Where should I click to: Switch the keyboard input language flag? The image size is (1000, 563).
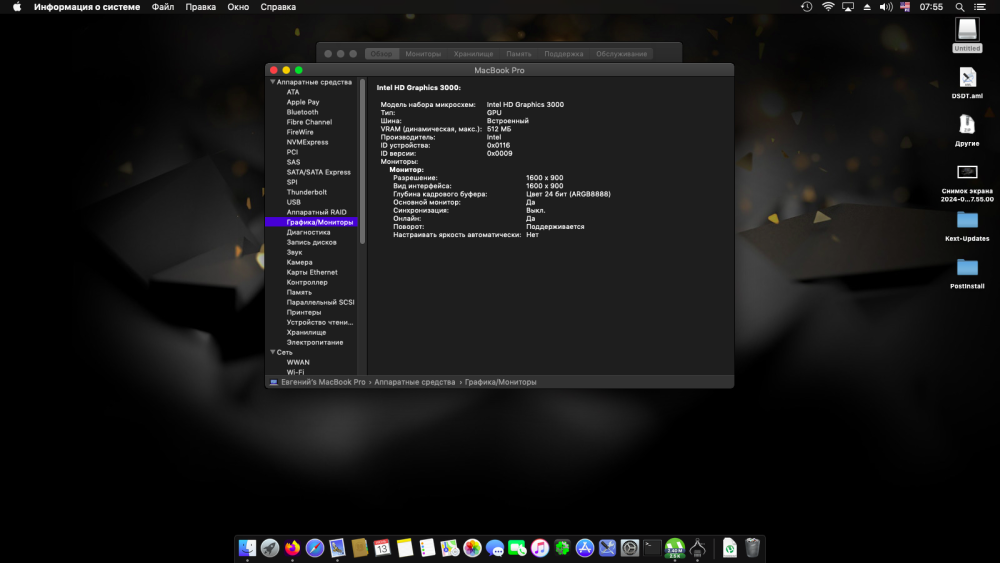click(905, 7)
